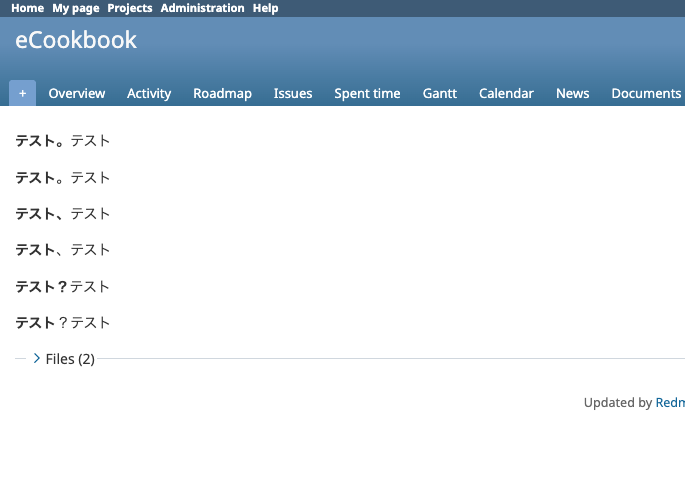Viewport: 685px width, 503px height.
Task: Go to the News tab
Action: tap(572, 93)
